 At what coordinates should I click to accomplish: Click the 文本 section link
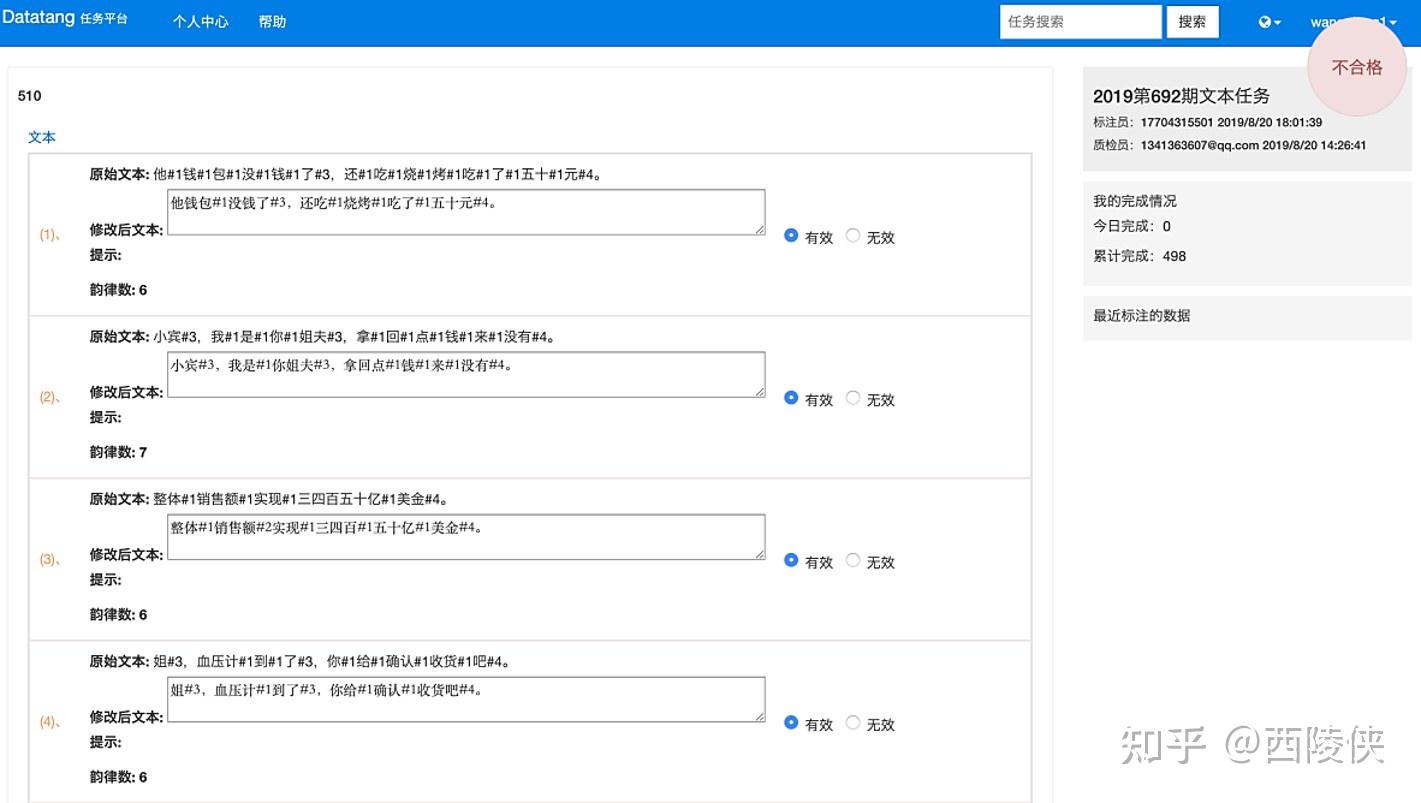tap(42, 137)
